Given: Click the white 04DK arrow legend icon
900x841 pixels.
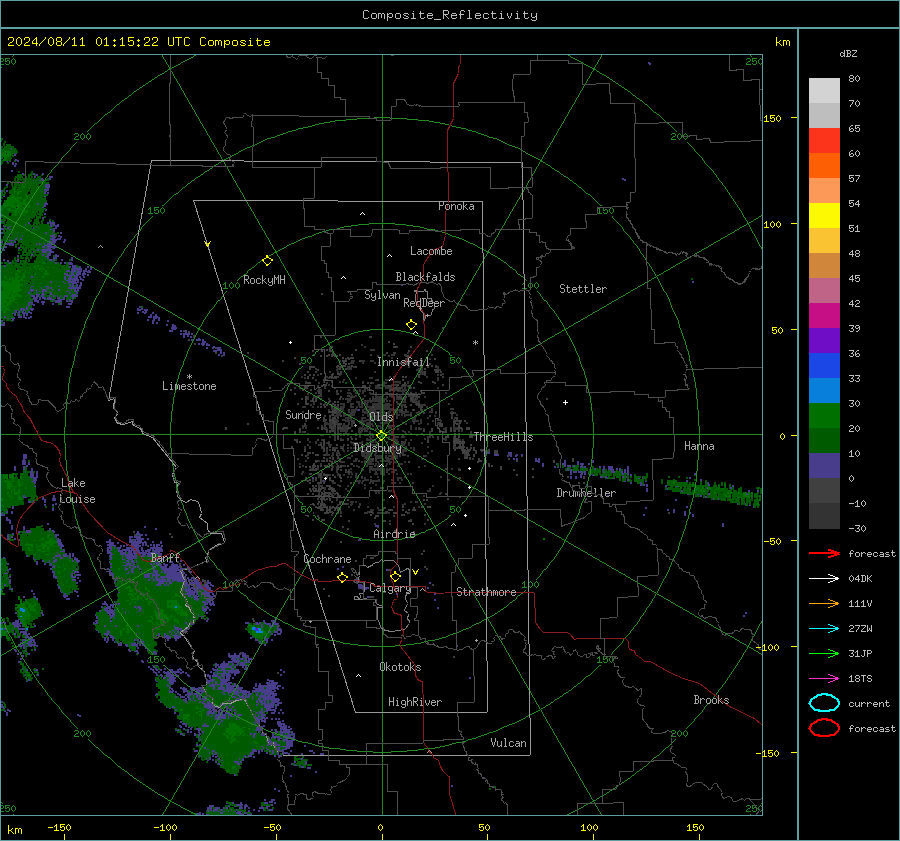Looking at the screenshot, I should pos(824,579).
